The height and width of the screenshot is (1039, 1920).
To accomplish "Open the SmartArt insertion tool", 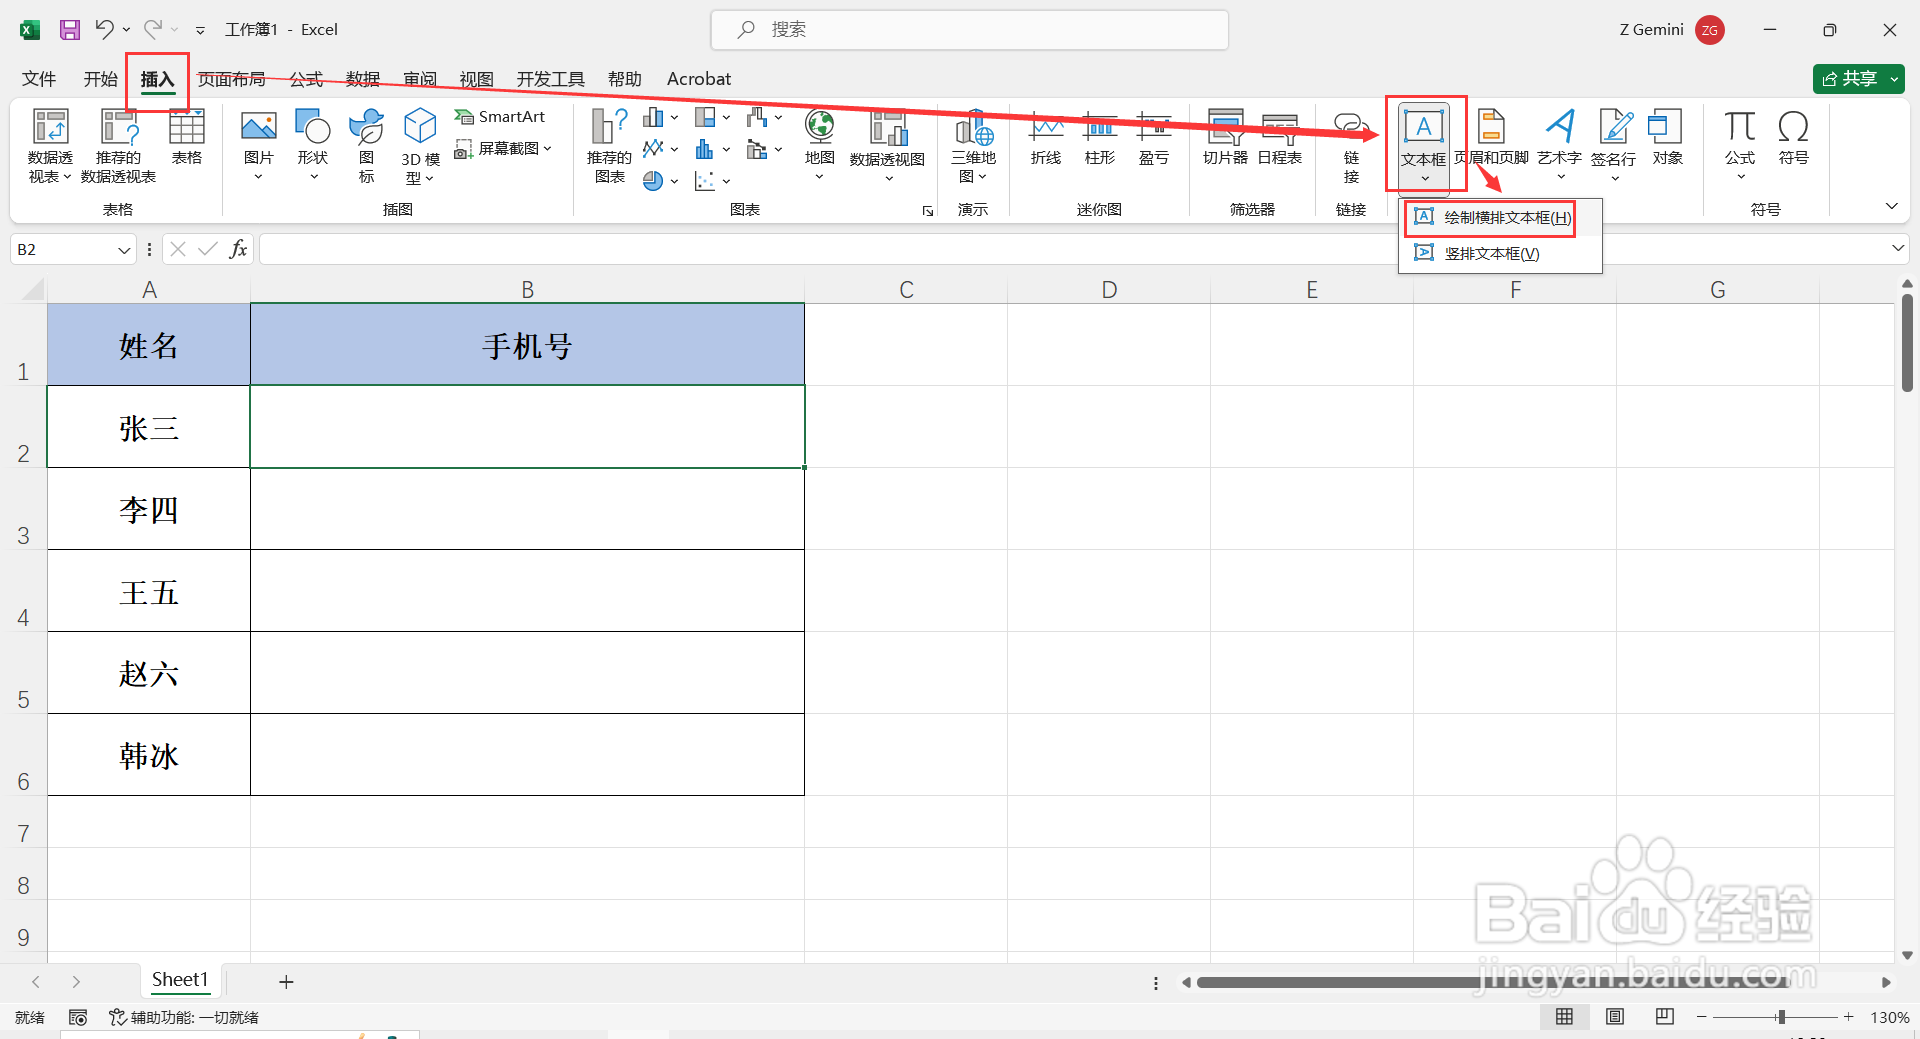I will pos(500,116).
